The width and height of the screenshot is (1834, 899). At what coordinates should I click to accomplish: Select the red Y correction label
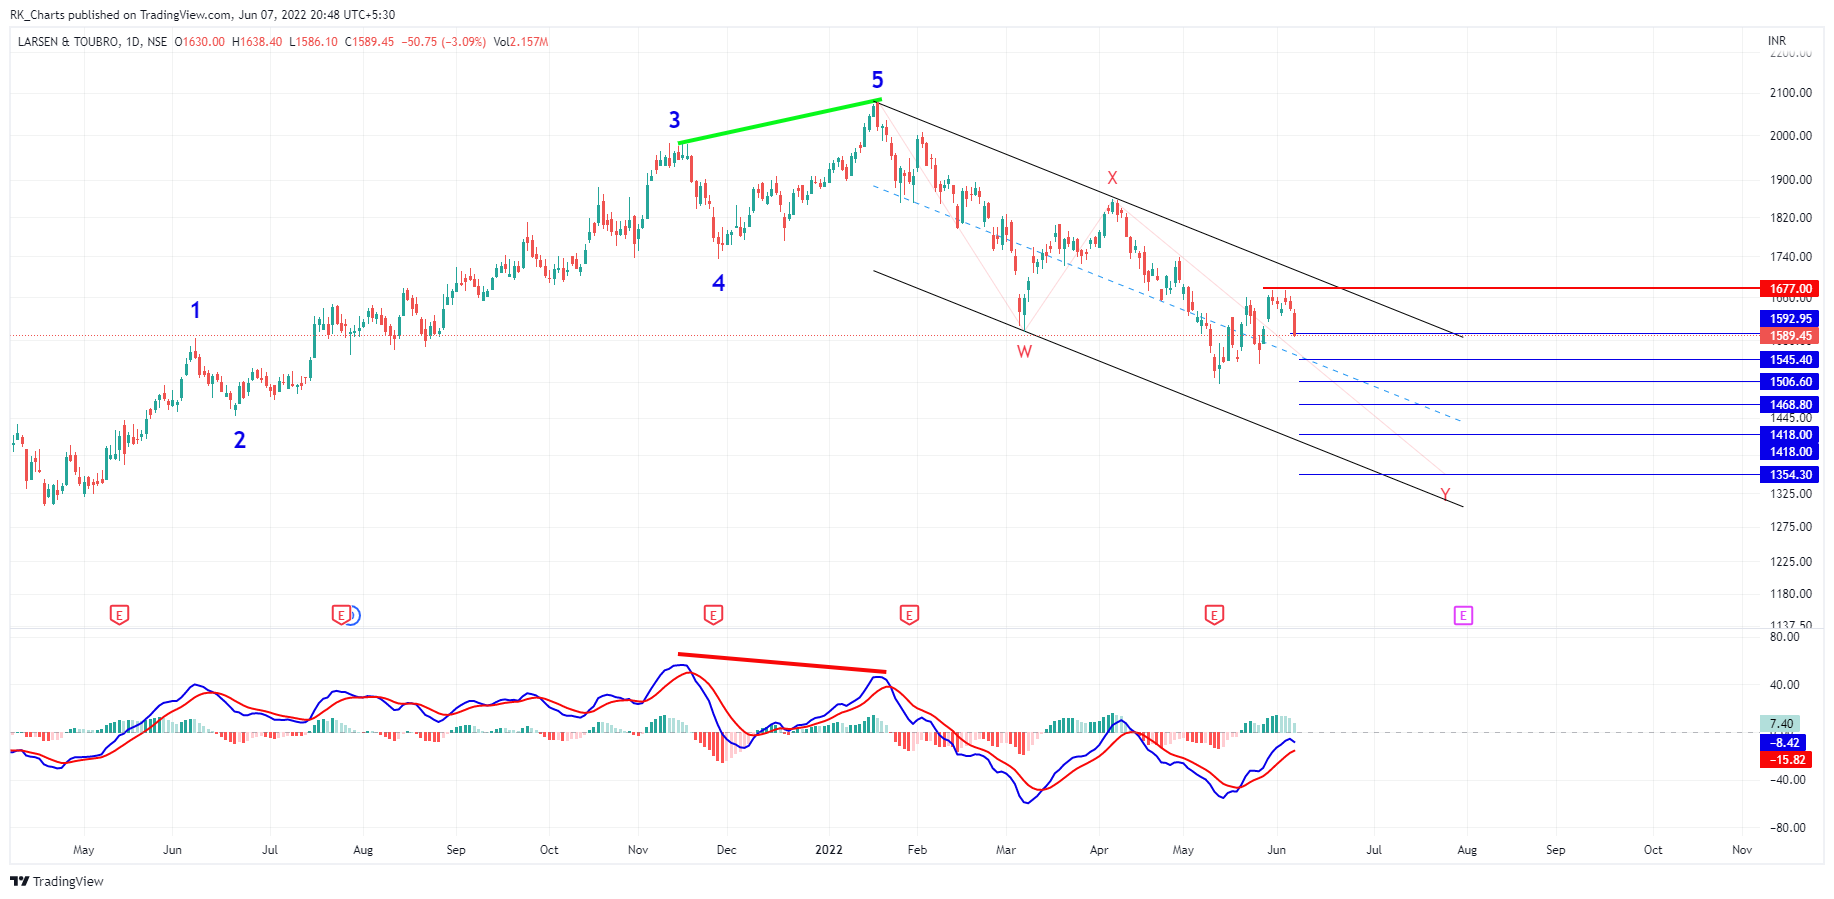(1445, 495)
